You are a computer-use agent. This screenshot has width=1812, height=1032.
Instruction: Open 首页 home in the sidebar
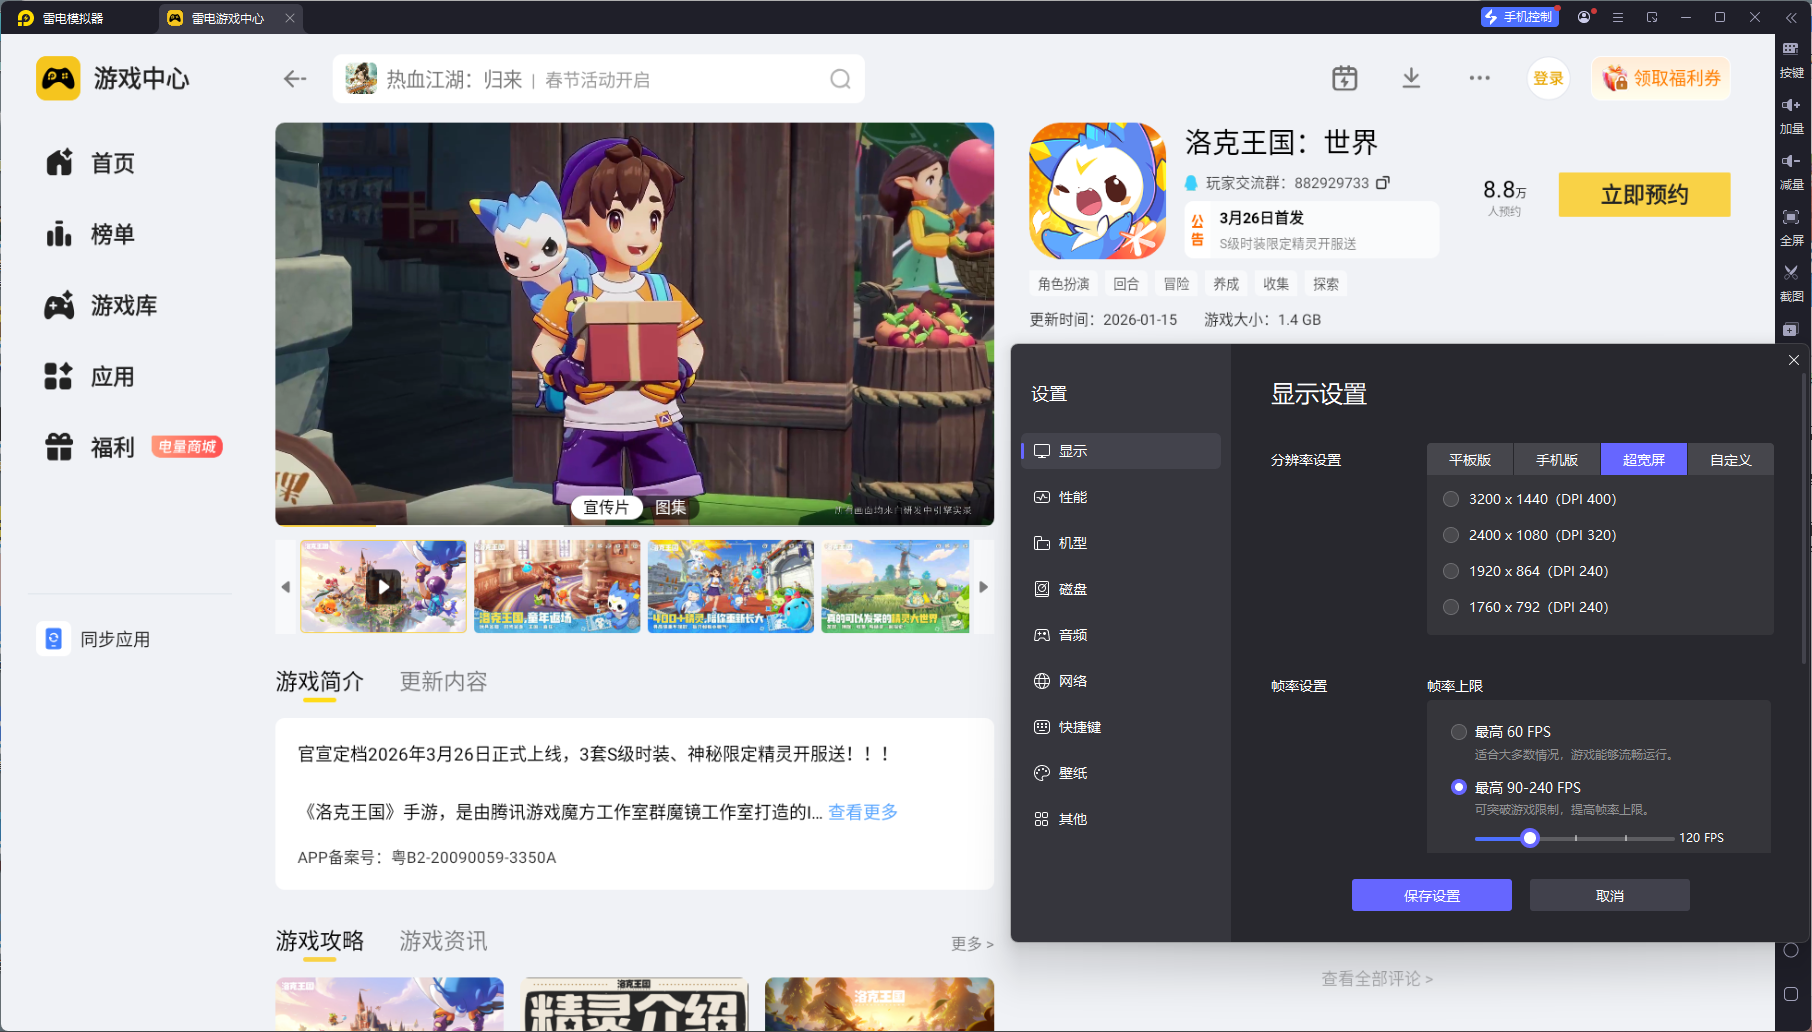click(90, 163)
